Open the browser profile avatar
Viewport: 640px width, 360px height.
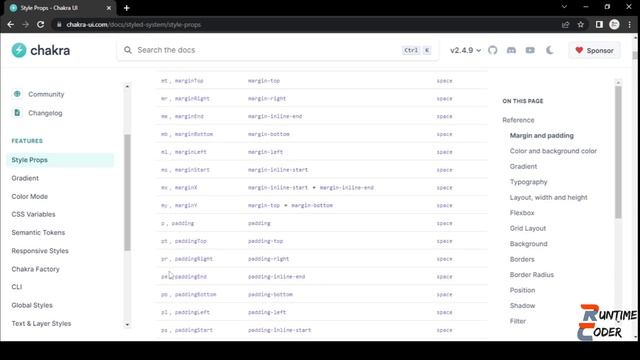tap(614, 24)
